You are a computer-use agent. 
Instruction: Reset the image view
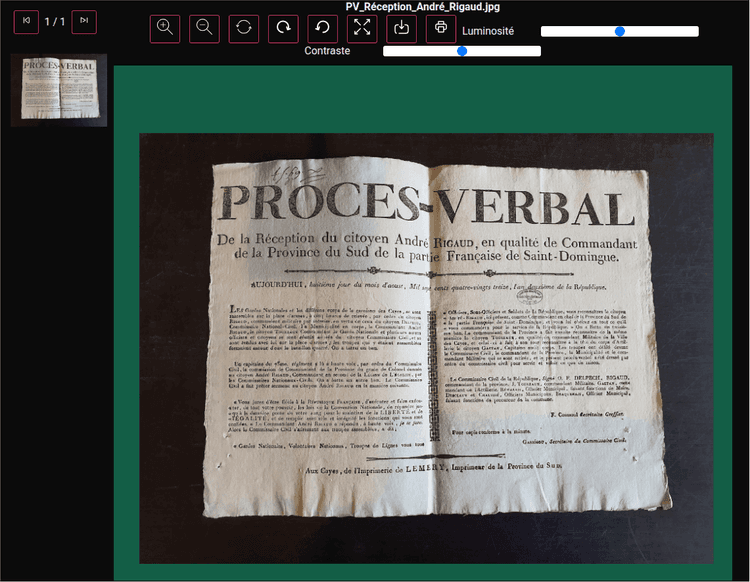point(244,29)
